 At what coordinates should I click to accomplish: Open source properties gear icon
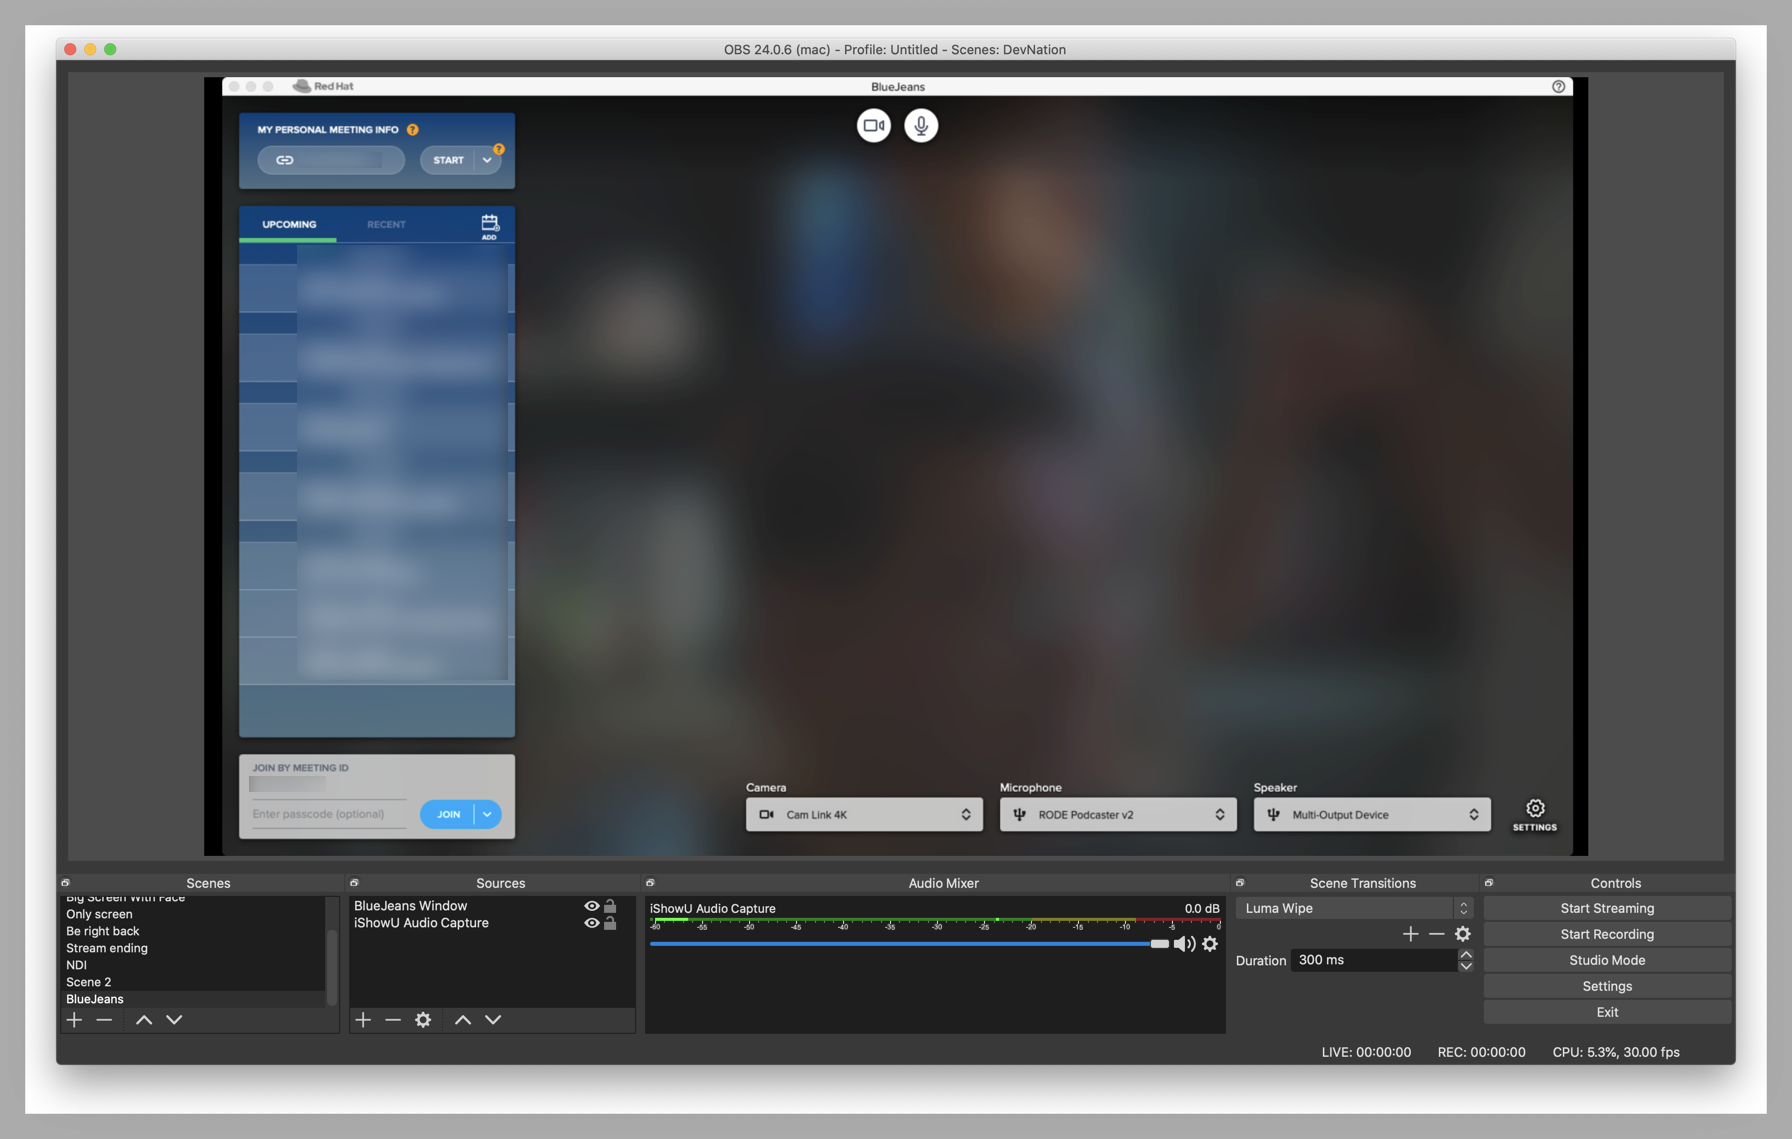423,1019
